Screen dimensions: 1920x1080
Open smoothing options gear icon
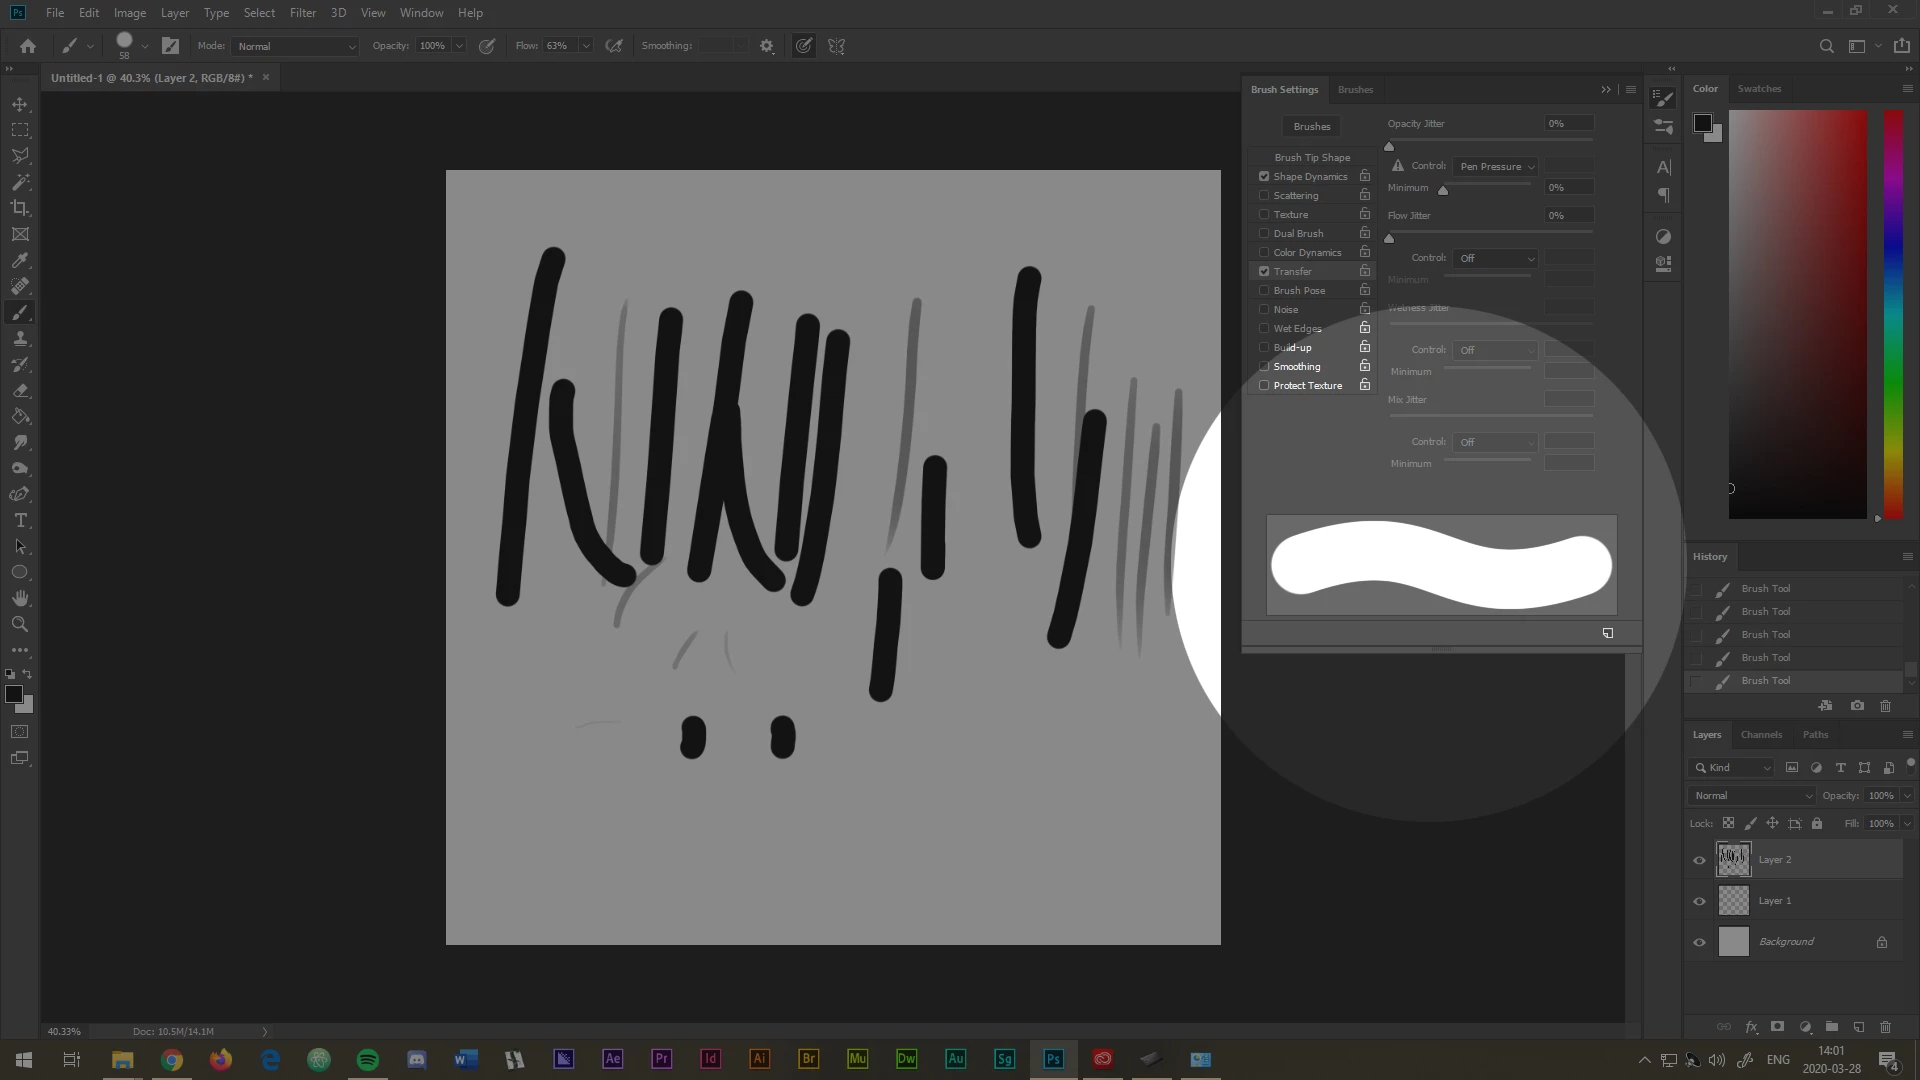[767, 46]
